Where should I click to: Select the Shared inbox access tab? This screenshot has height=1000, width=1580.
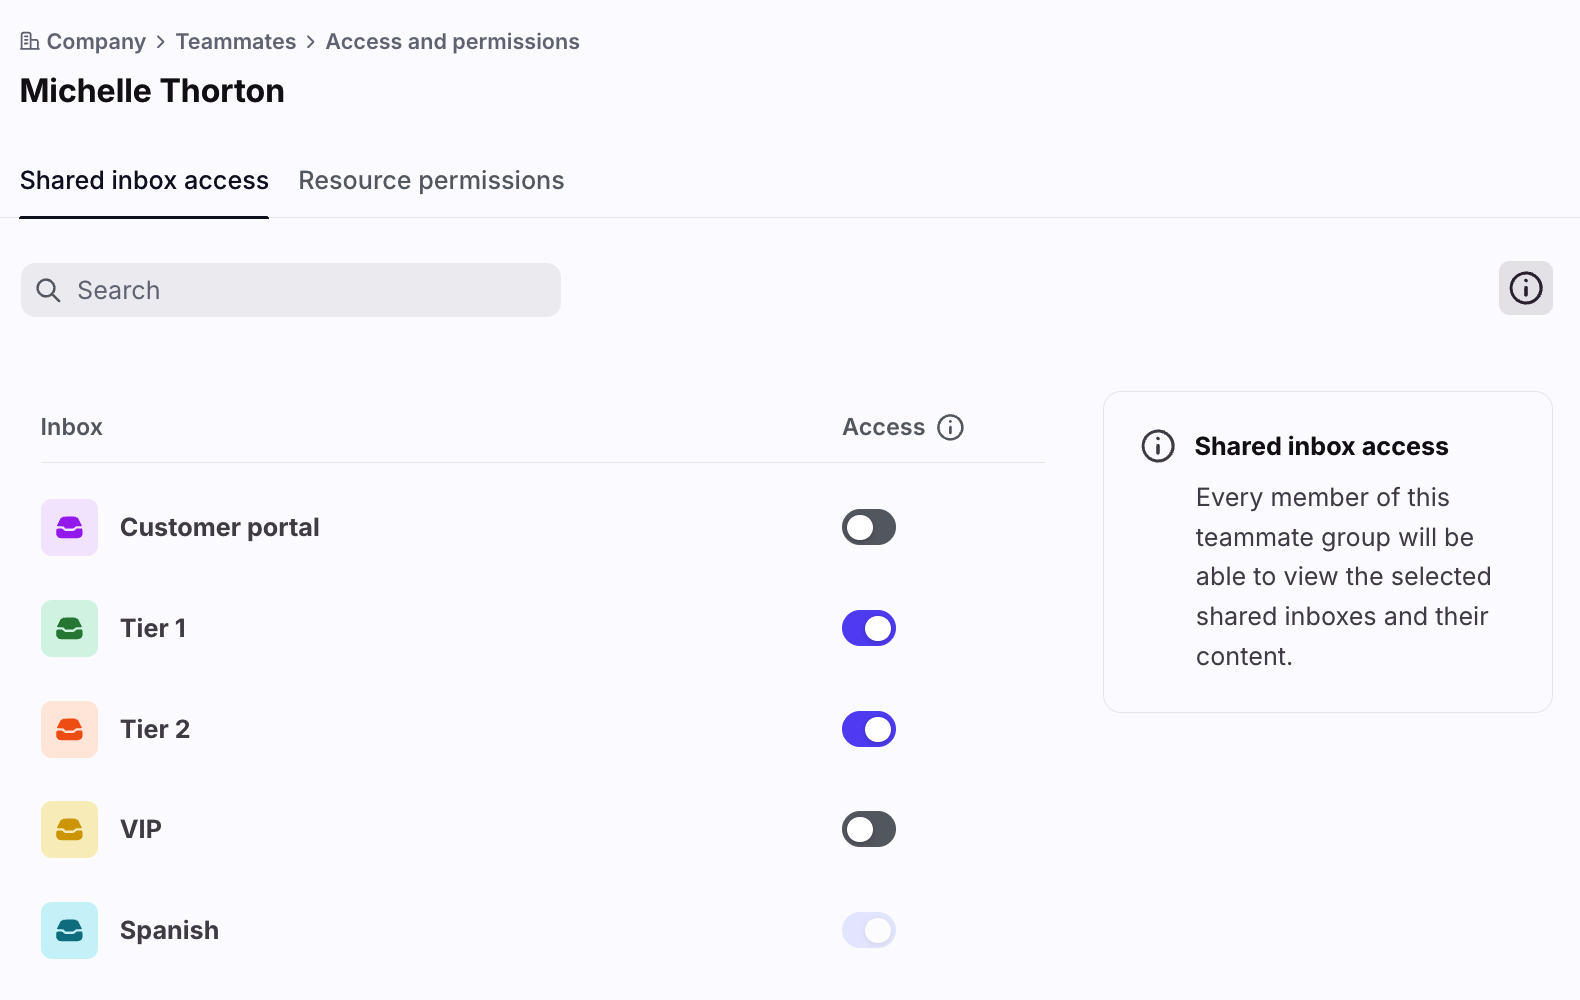point(144,180)
